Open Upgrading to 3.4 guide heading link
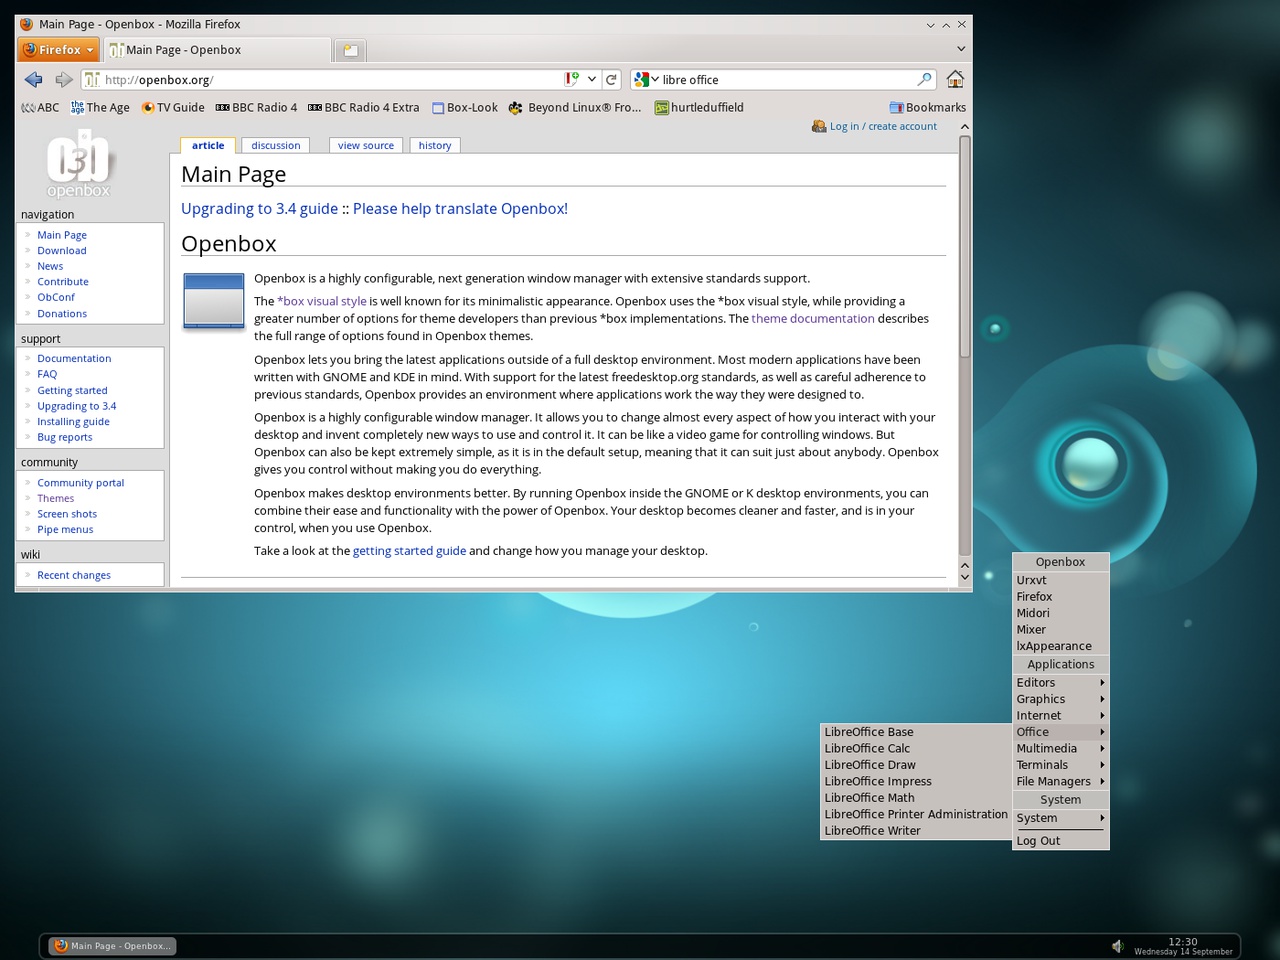This screenshot has height=960, width=1280. (x=259, y=209)
